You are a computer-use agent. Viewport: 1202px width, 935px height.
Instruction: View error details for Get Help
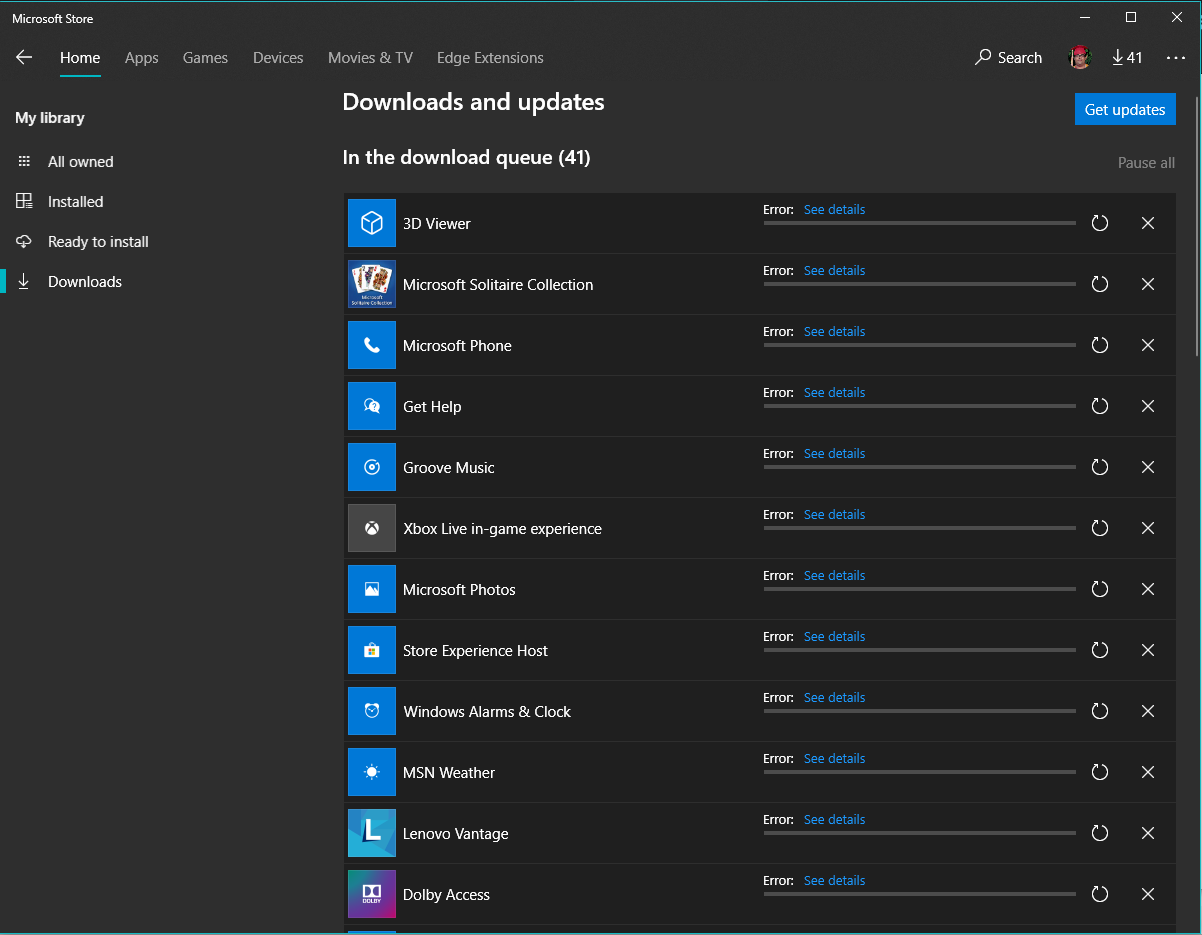tap(834, 393)
